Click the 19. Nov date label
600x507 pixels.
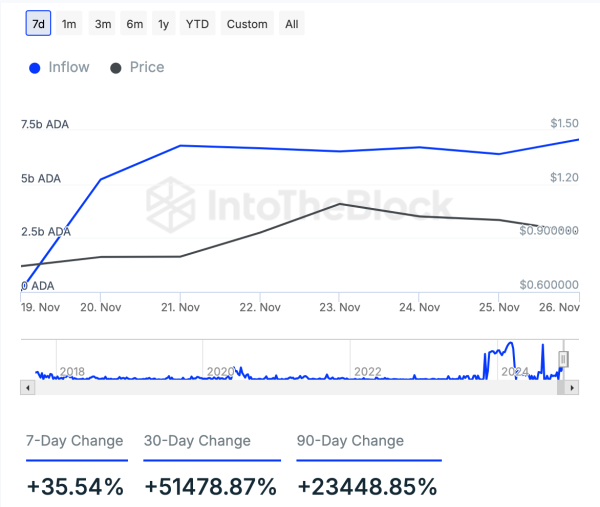(40, 307)
